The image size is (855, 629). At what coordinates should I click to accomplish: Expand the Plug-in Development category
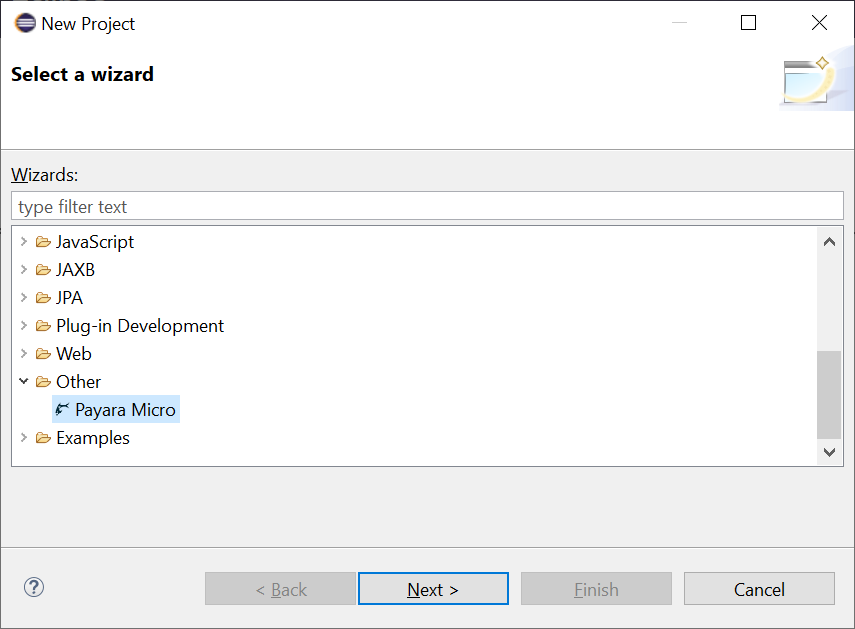[x=24, y=326]
